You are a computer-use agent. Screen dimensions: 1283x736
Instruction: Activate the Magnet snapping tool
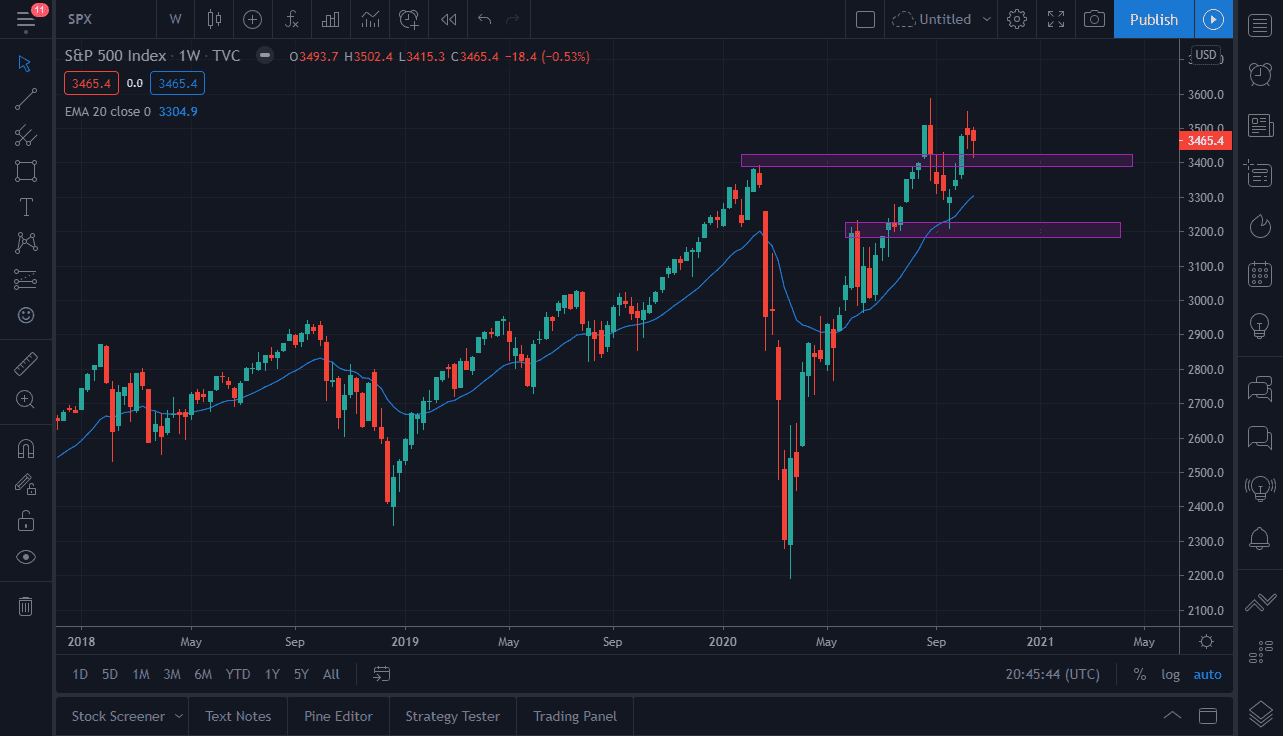[25, 448]
